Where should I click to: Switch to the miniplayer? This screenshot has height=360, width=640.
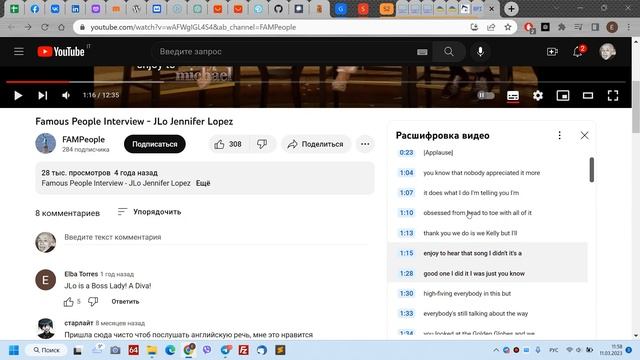pyautogui.click(x=563, y=96)
